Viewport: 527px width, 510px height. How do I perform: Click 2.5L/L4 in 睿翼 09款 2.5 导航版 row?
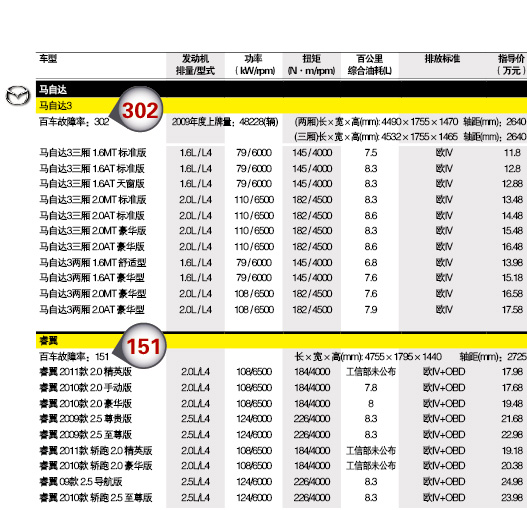195,482
